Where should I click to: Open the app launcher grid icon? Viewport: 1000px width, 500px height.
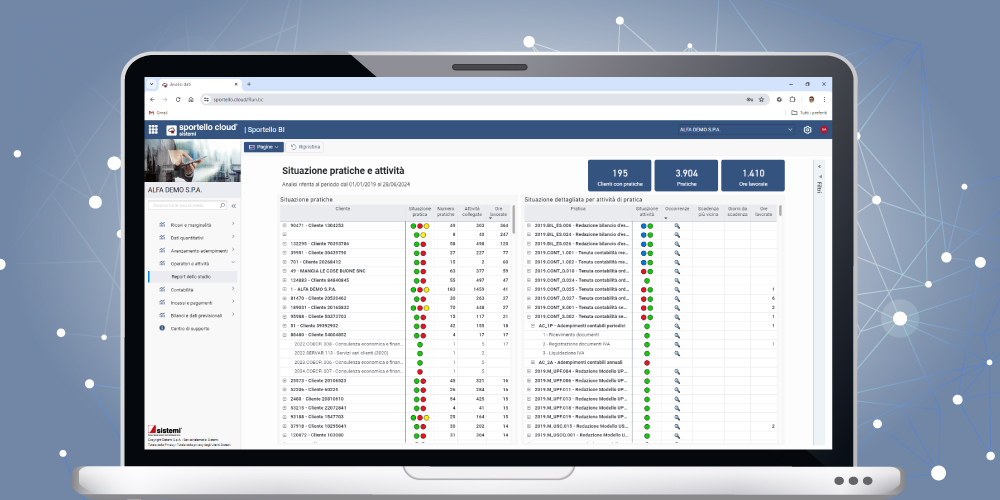[153, 130]
